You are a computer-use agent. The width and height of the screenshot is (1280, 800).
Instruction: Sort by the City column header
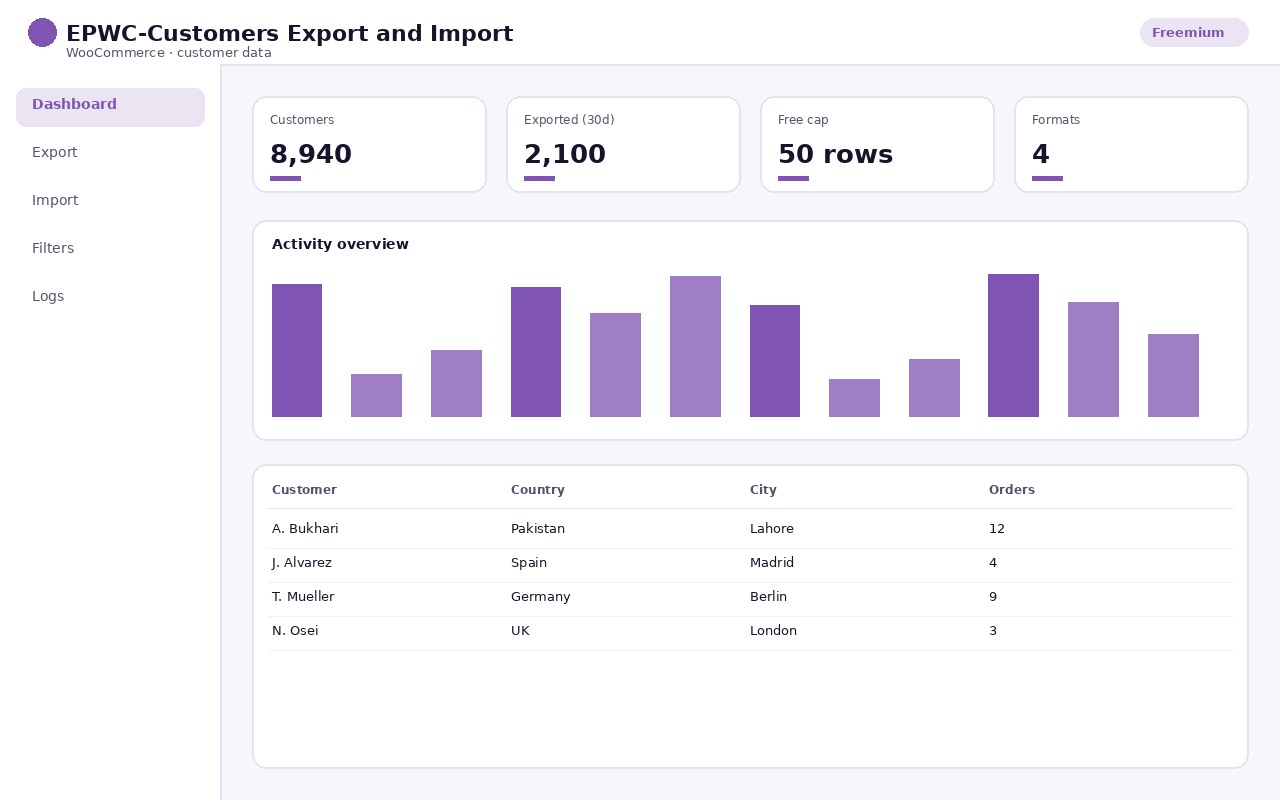pos(763,490)
